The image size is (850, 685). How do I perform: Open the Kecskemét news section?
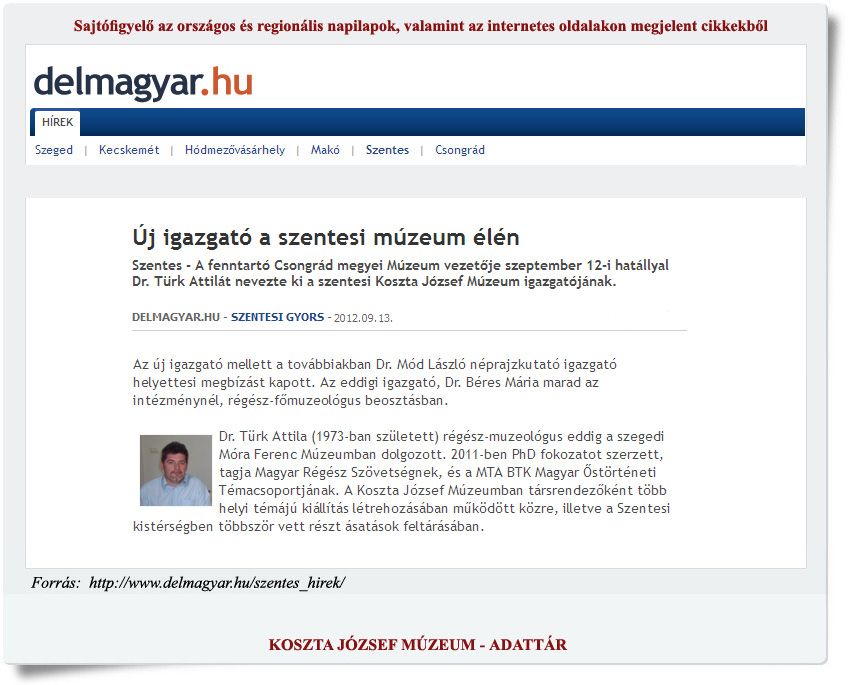tap(129, 150)
